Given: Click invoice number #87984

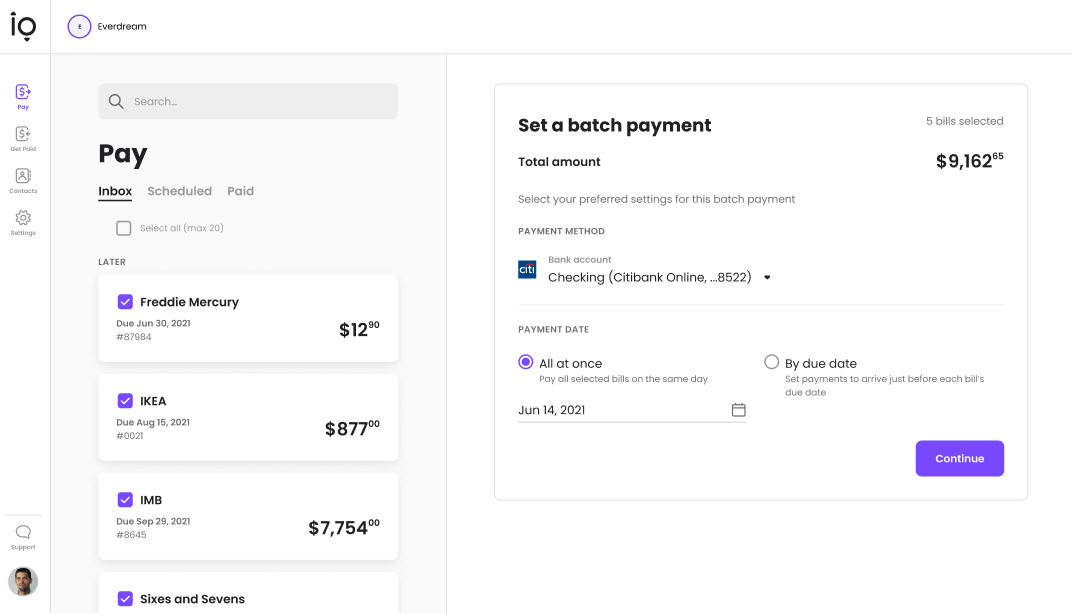Looking at the screenshot, I should tap(134, 337).
